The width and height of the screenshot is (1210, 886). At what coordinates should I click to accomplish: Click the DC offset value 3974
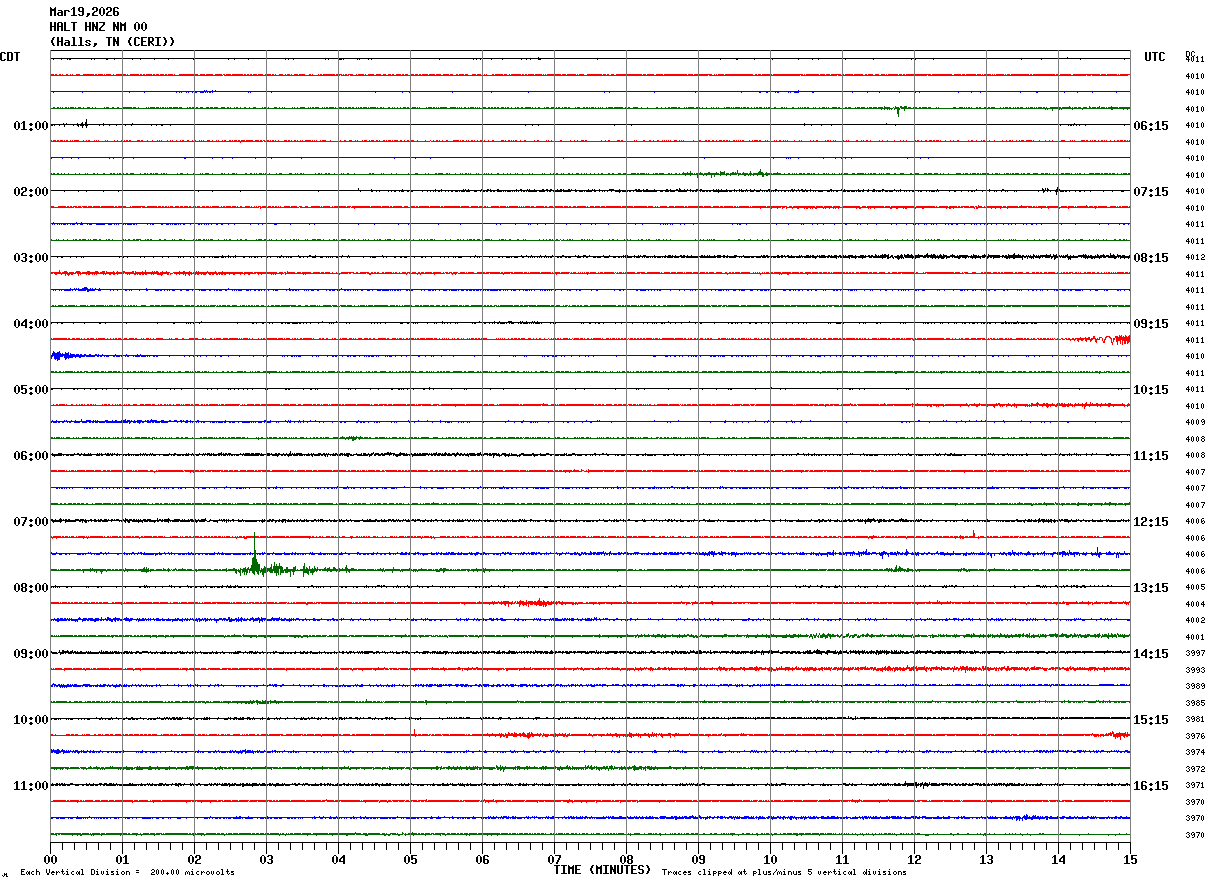click(1195, 752)
